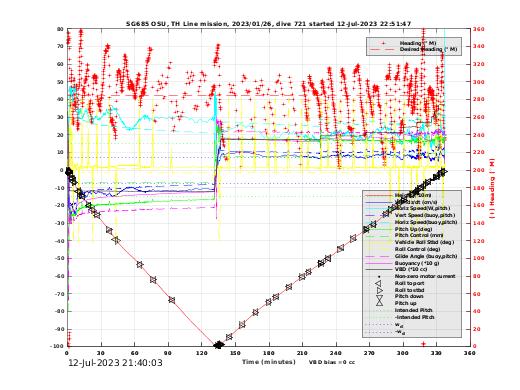This screenshot has width=520, height=390.
Task: Click the VBD (*10 cc) legend entry
Action: [412, 269]
